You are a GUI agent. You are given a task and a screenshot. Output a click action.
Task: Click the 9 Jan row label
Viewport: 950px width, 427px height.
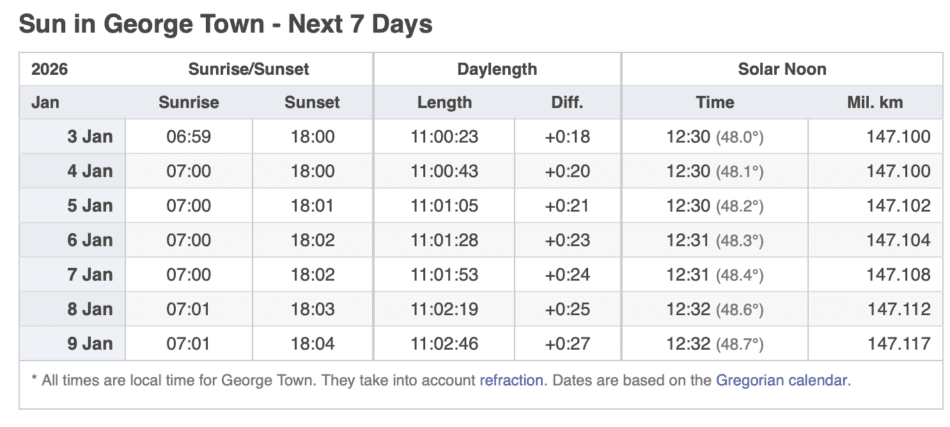point(90,343)
